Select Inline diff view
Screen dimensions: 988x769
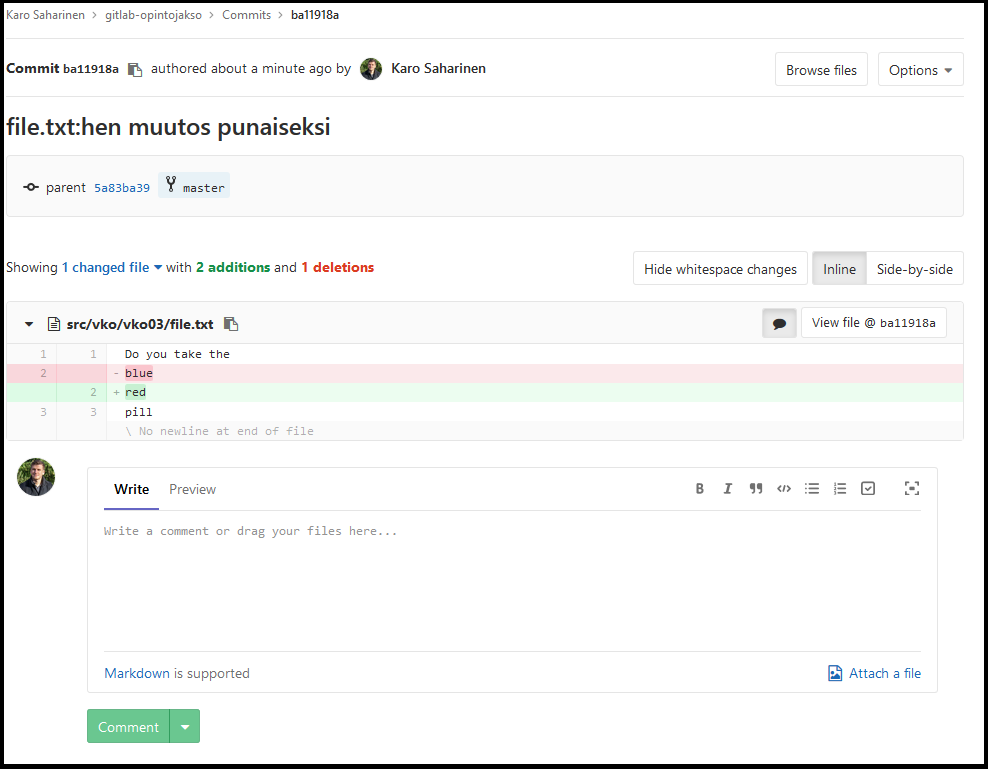[x=839, y=269]
